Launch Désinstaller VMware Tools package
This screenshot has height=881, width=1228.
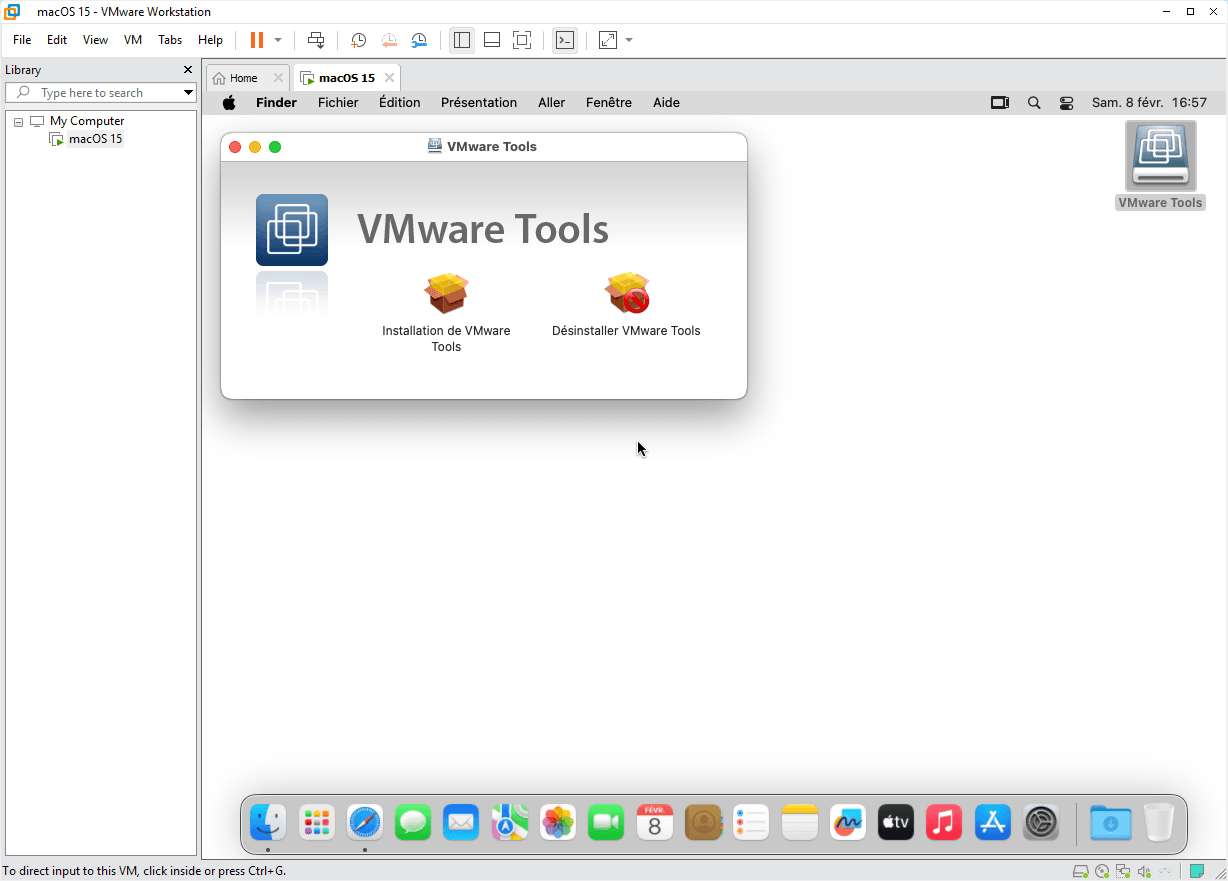click(x=627, y=294)
